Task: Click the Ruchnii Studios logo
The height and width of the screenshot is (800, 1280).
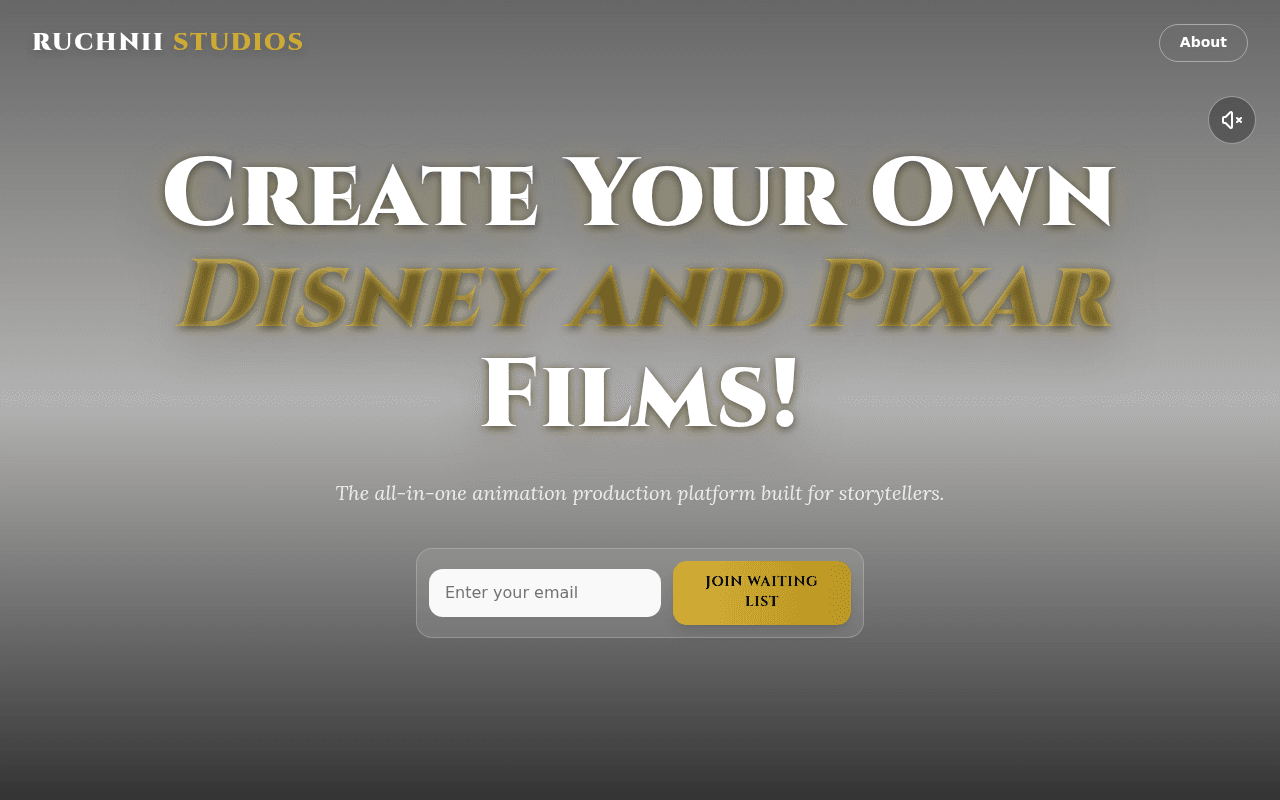Action: 168,42
